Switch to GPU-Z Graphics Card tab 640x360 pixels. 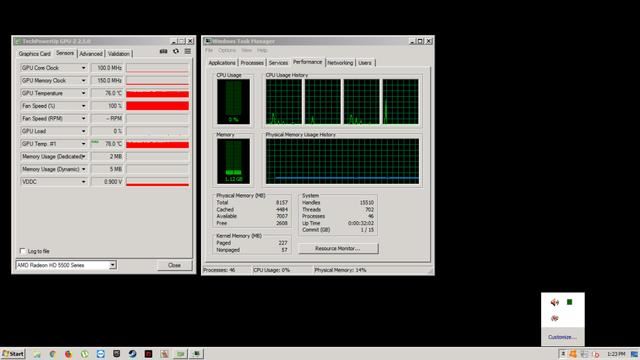click(x=34, y=54)
